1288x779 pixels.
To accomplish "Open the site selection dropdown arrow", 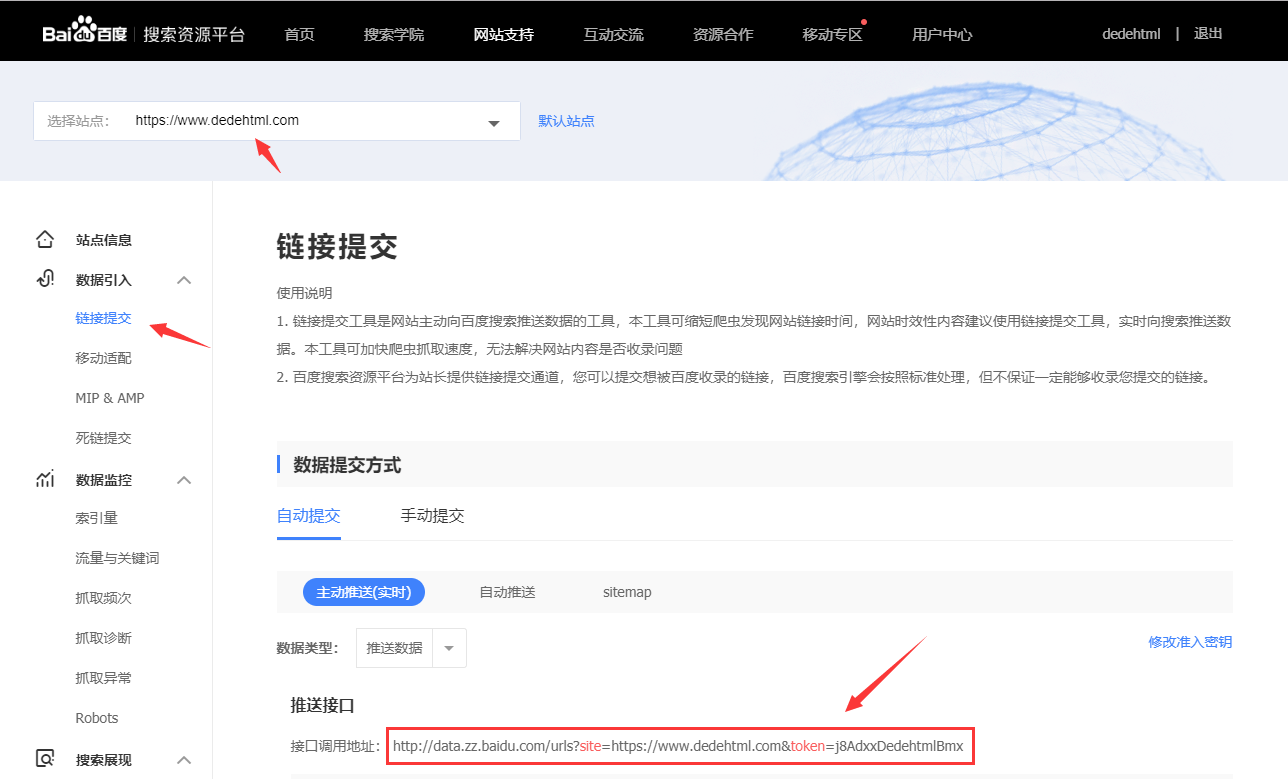I will (493, 122).
